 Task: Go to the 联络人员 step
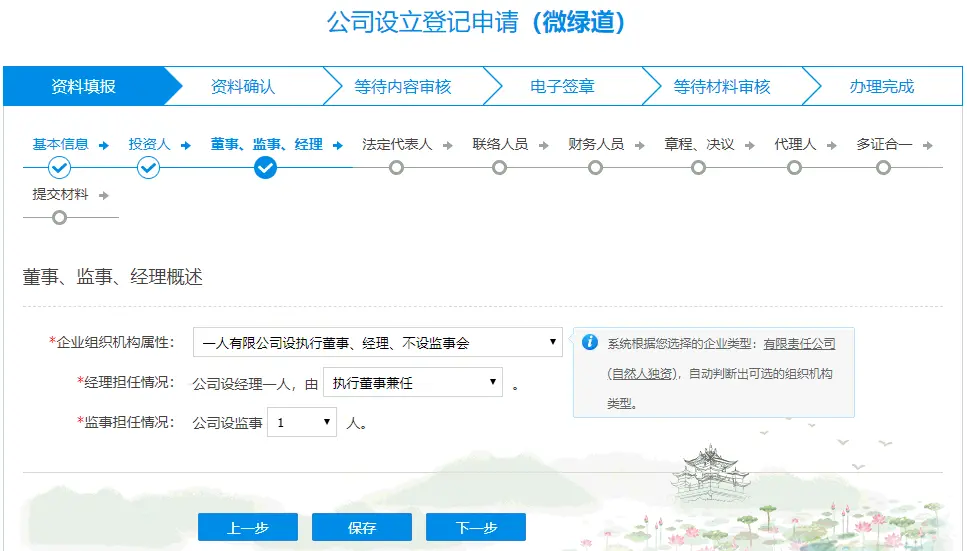pos(500,144)
